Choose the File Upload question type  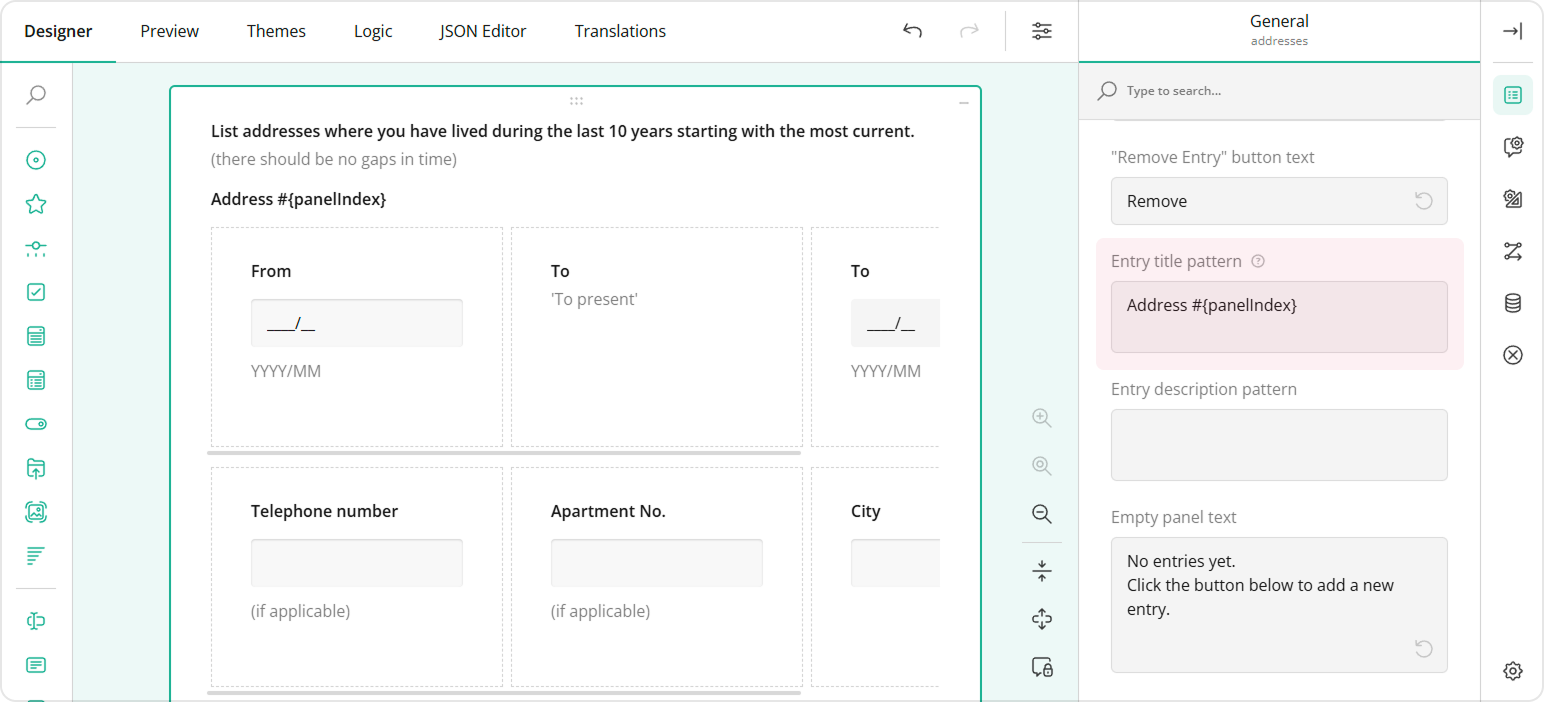point(36,467)
